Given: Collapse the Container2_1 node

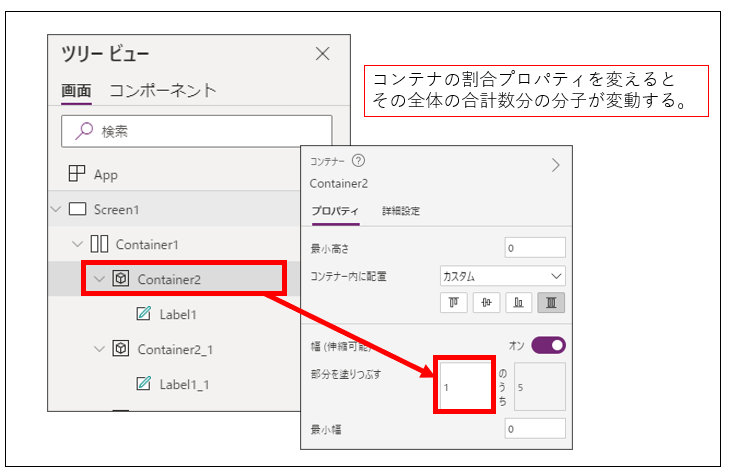Looking at the screenshot, I should (x=99, y=349).
